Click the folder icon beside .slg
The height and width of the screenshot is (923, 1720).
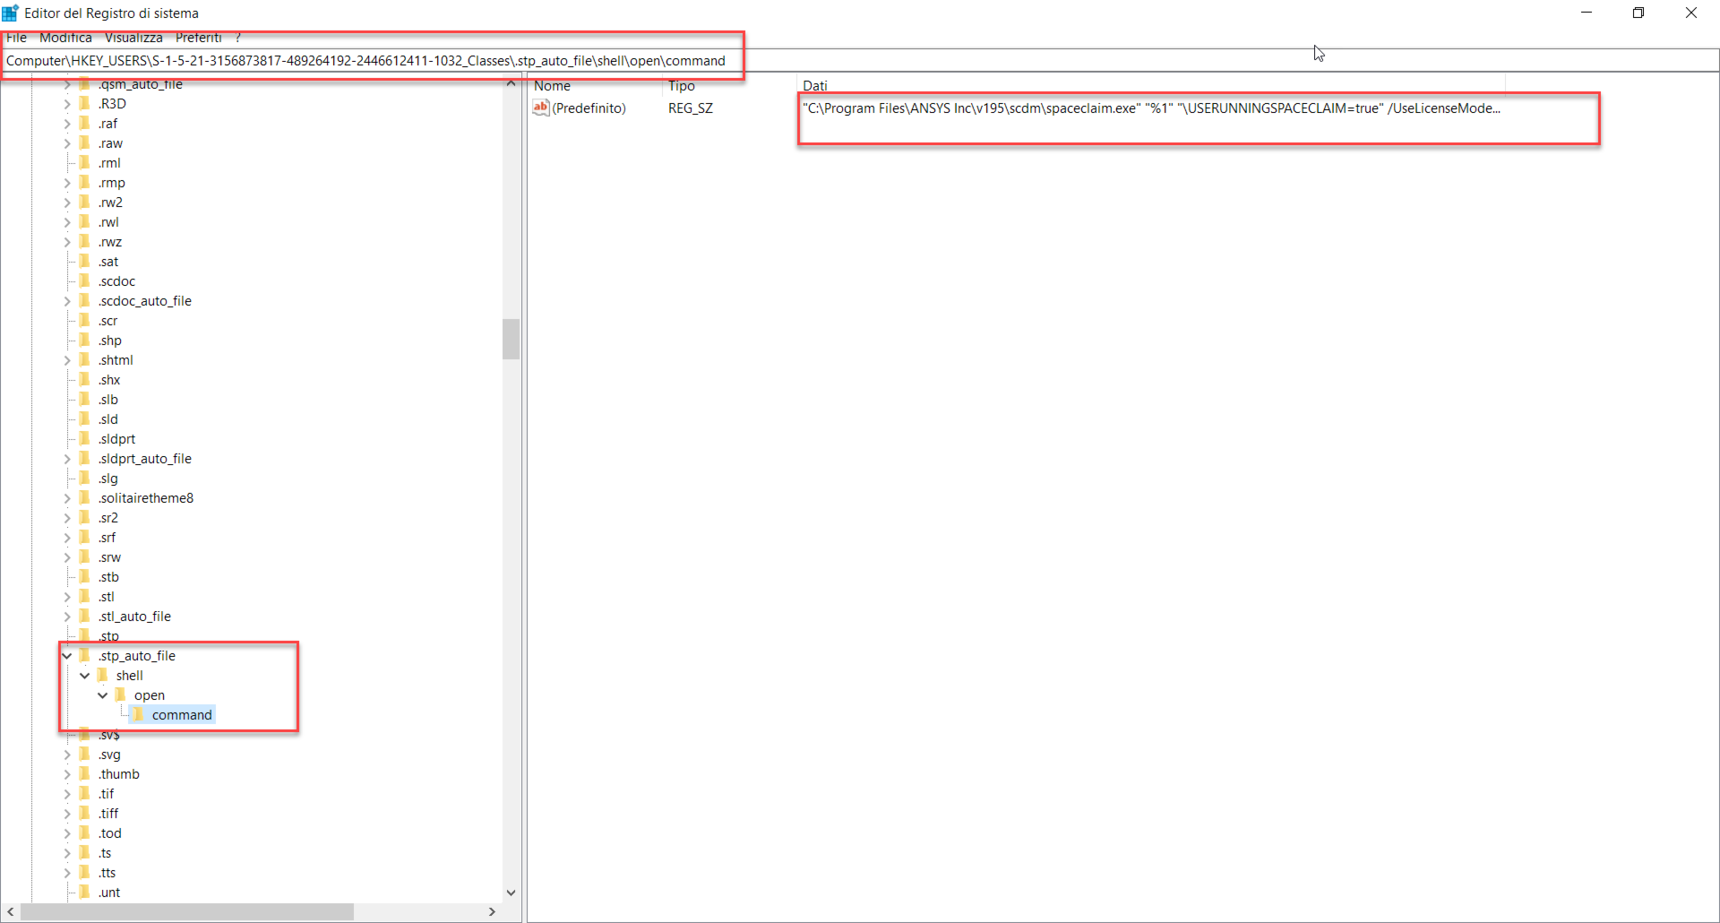tap(85, 479)
